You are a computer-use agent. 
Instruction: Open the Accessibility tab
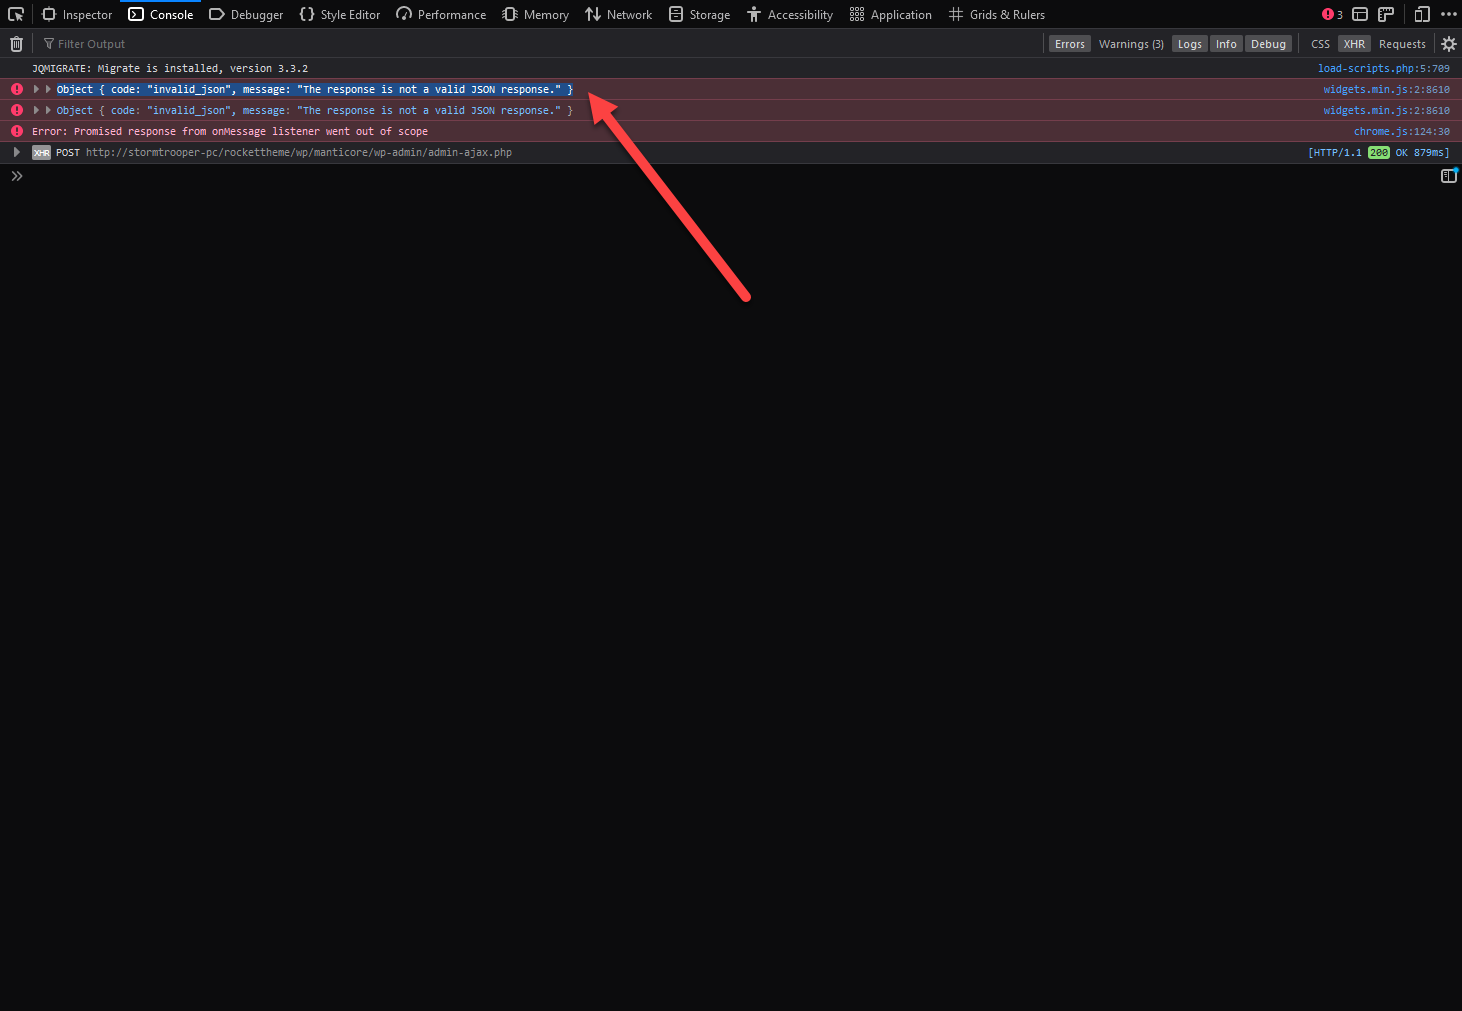(x=789, y=14)
